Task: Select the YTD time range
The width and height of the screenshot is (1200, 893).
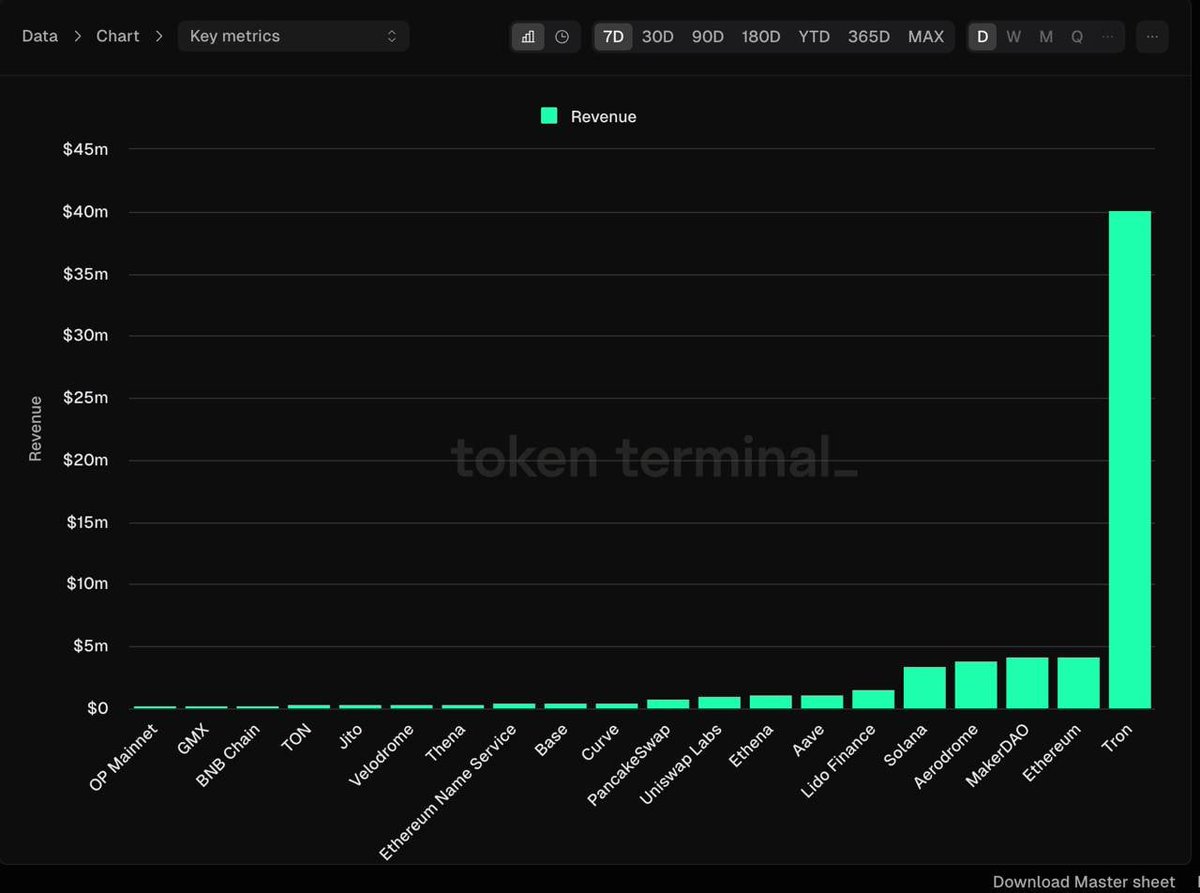Action: tap(814, 37)
